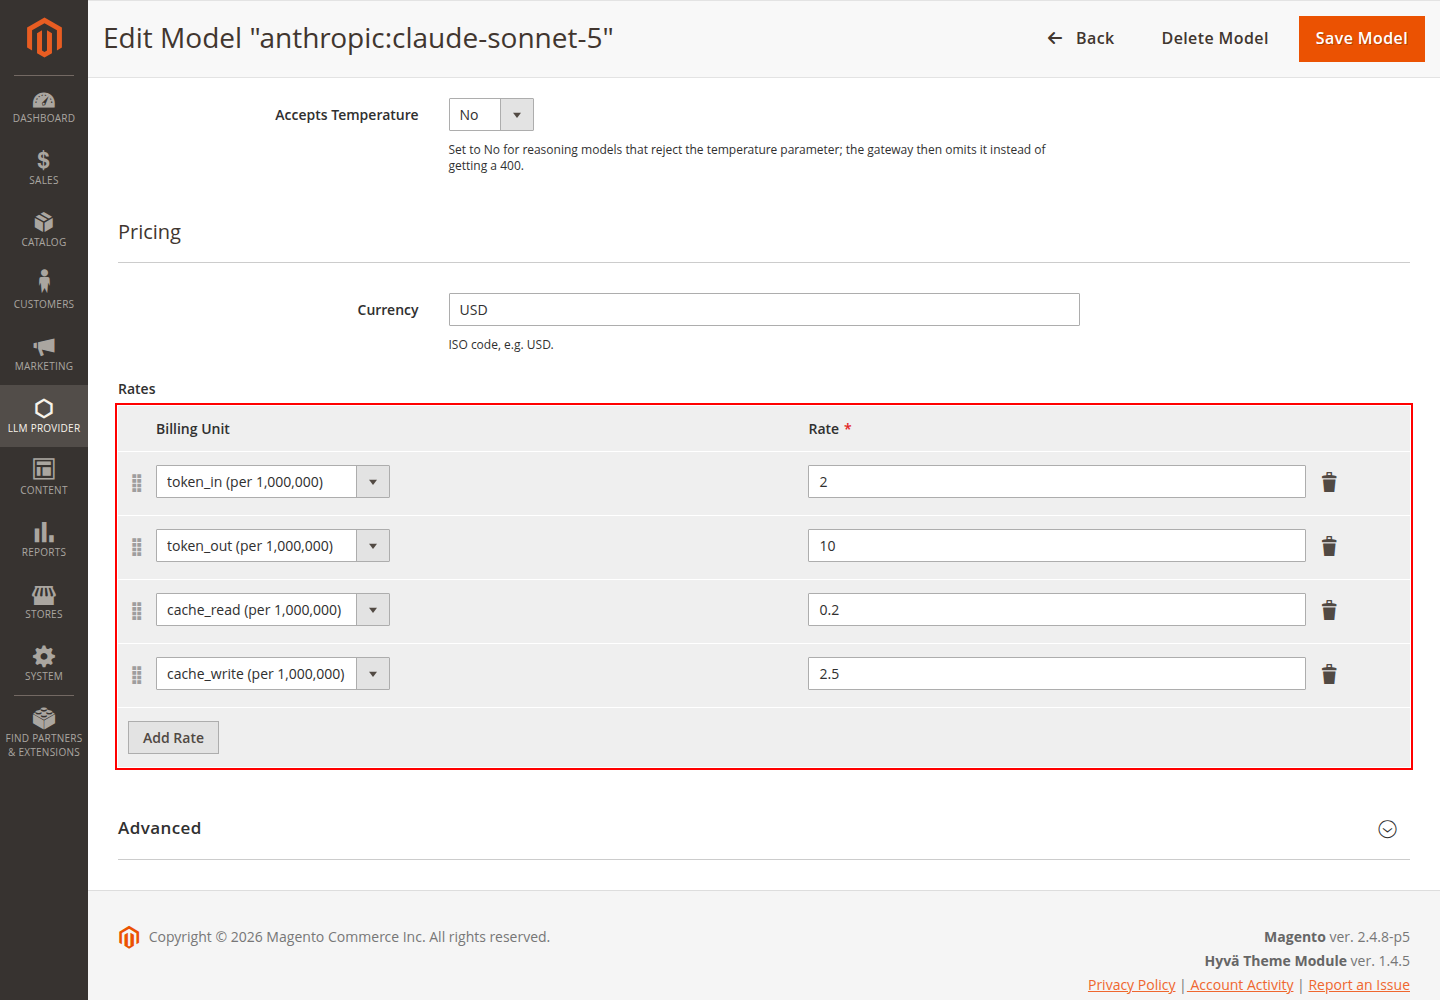Focus the Currency input field
This screenshot has height=1000, width=1440.
click(764, 310)
